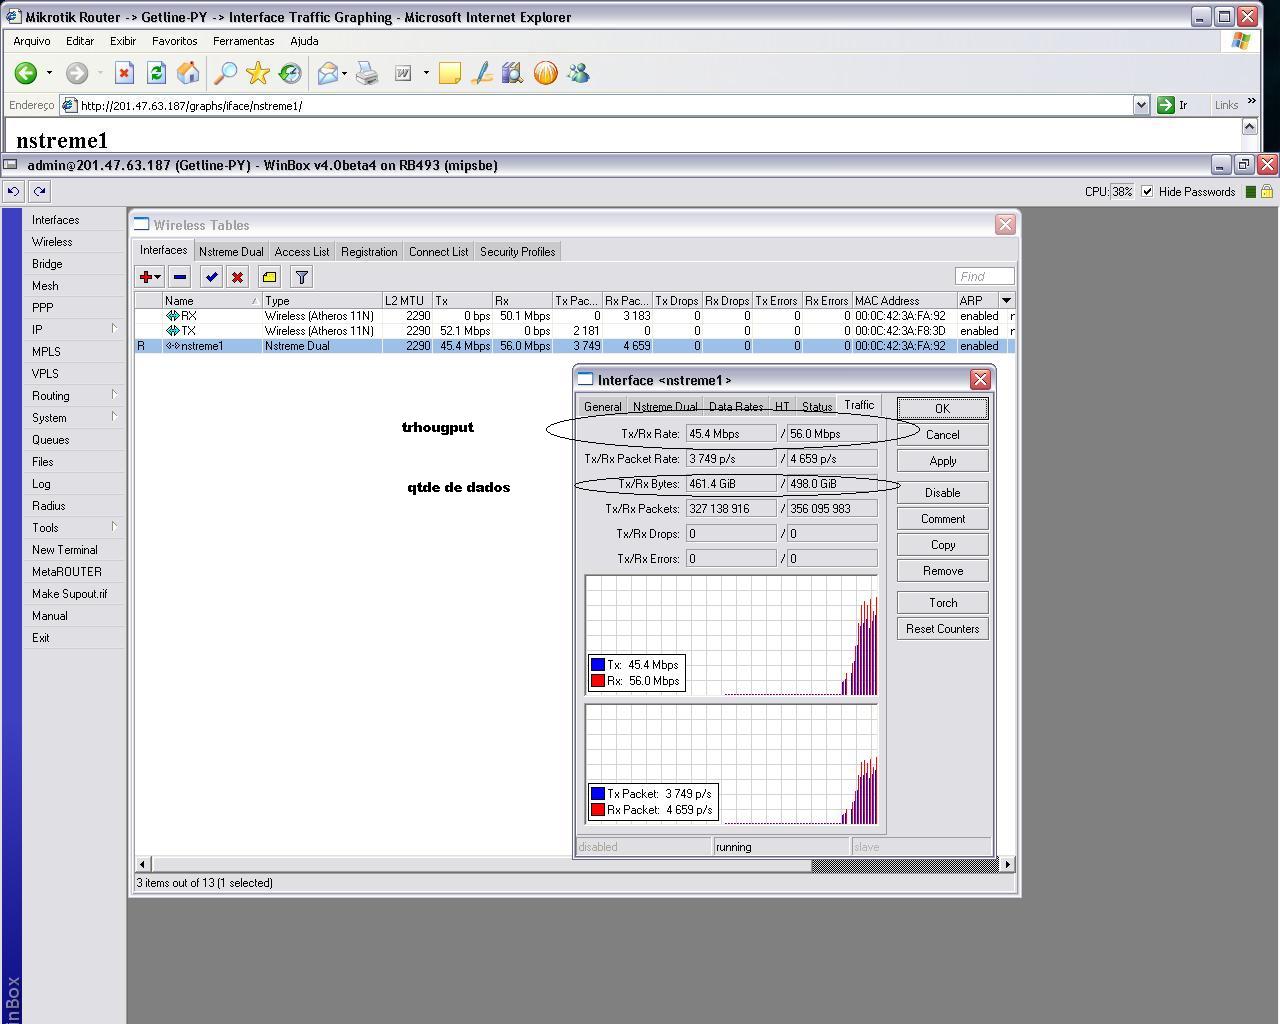Click the Stop icon in Internet Explorer toolbar
The height and width of the screenshot is (1024, 1280).
[x=124, y=73]
